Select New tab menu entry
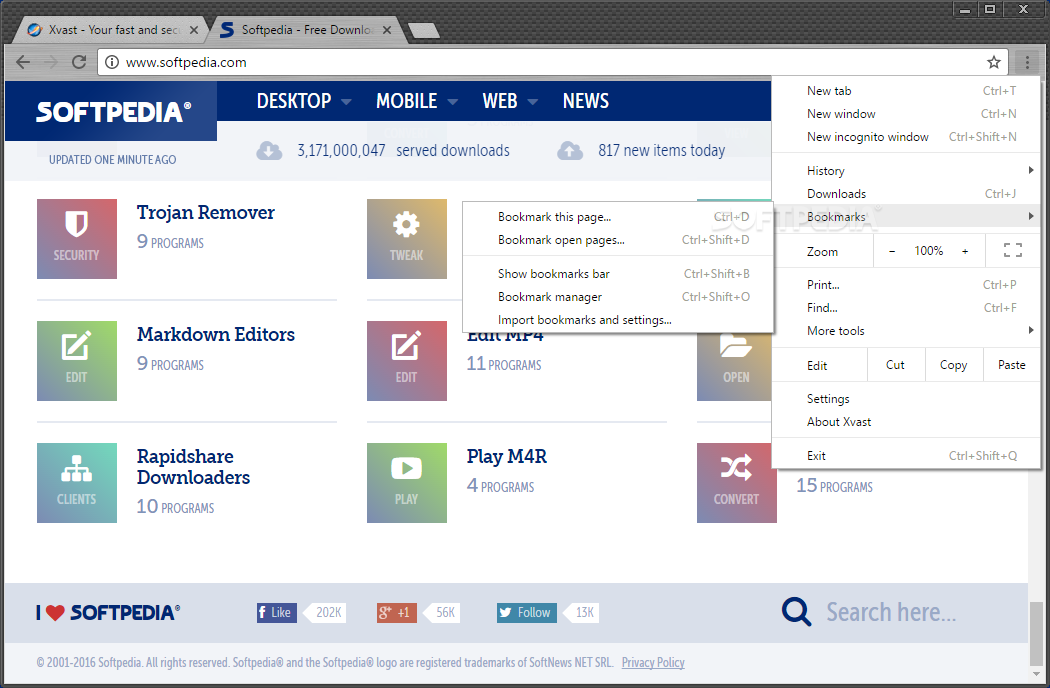The image size is (1050, 688). click(906, 91)
